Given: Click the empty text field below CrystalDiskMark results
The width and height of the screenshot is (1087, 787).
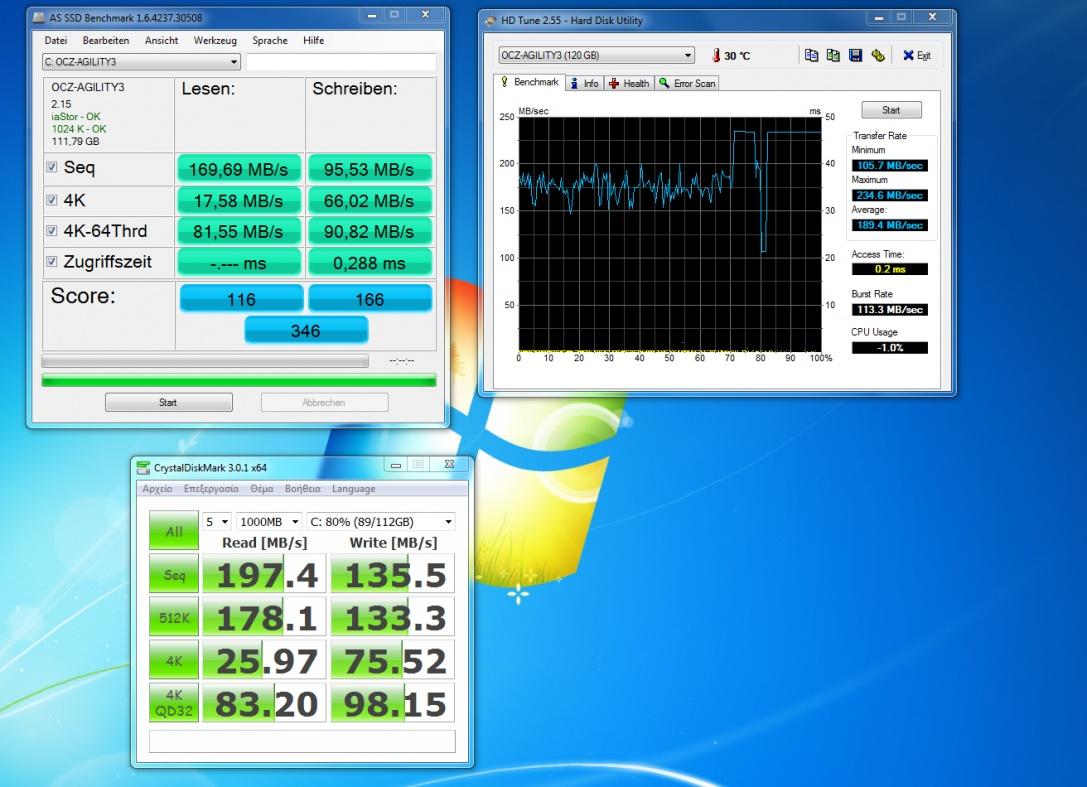Looking at the screenshot, I should click(302, 741).
